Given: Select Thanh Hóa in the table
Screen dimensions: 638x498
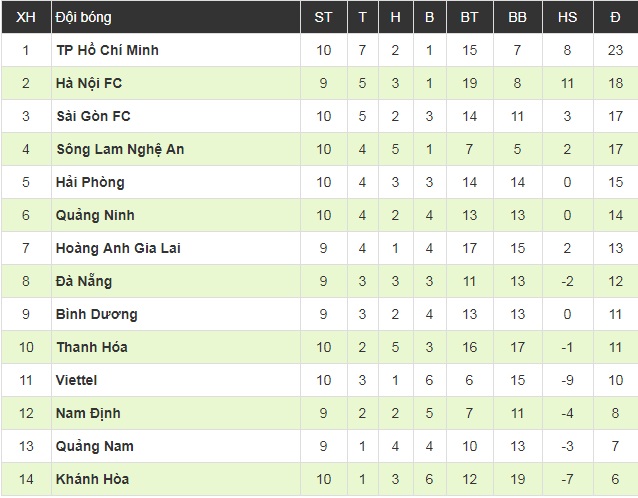Looking at the screenshot, I should 92,347.
